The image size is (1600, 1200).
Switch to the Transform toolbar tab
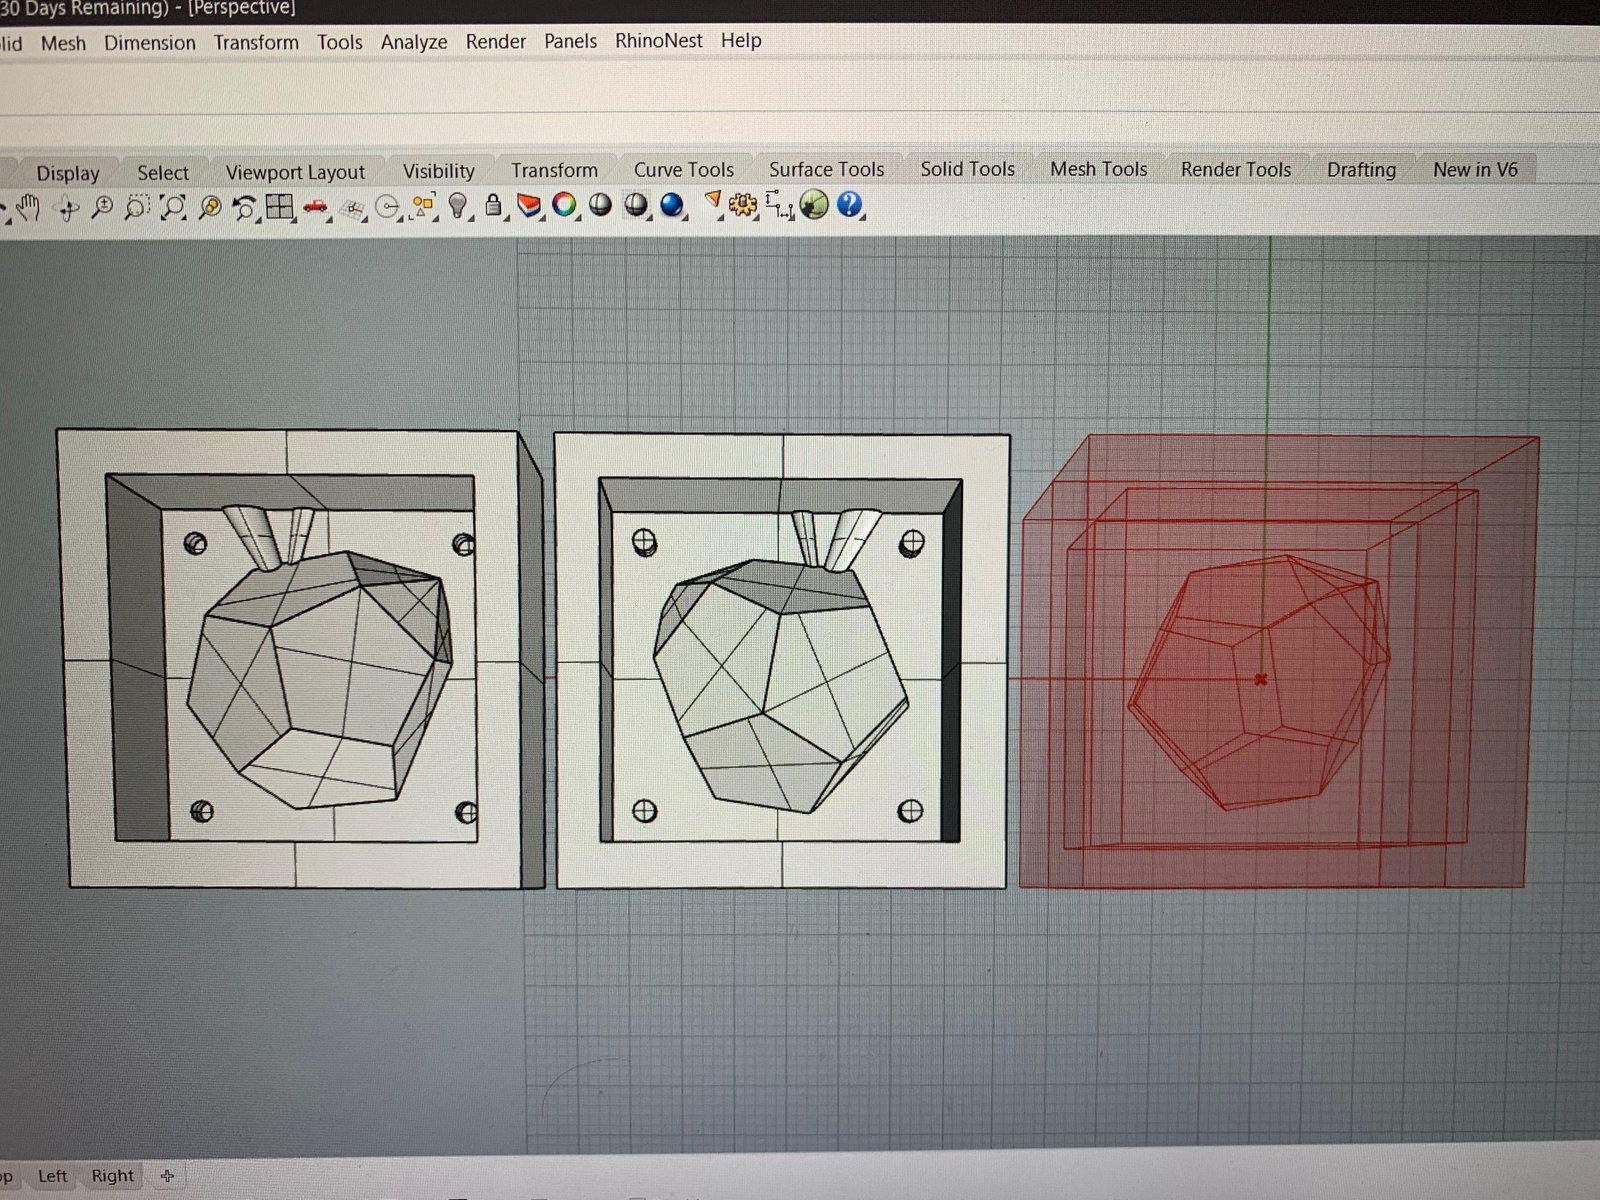554,171
